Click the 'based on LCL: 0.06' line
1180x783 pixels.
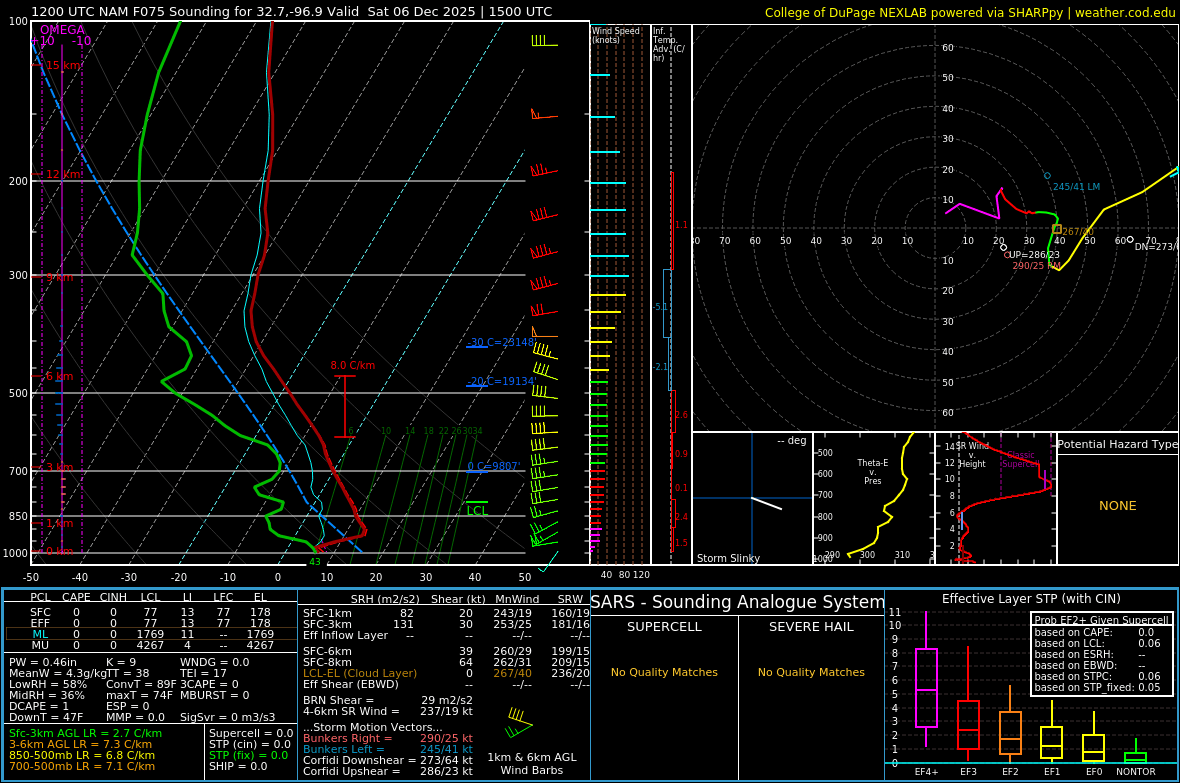tap(1097, 643)
